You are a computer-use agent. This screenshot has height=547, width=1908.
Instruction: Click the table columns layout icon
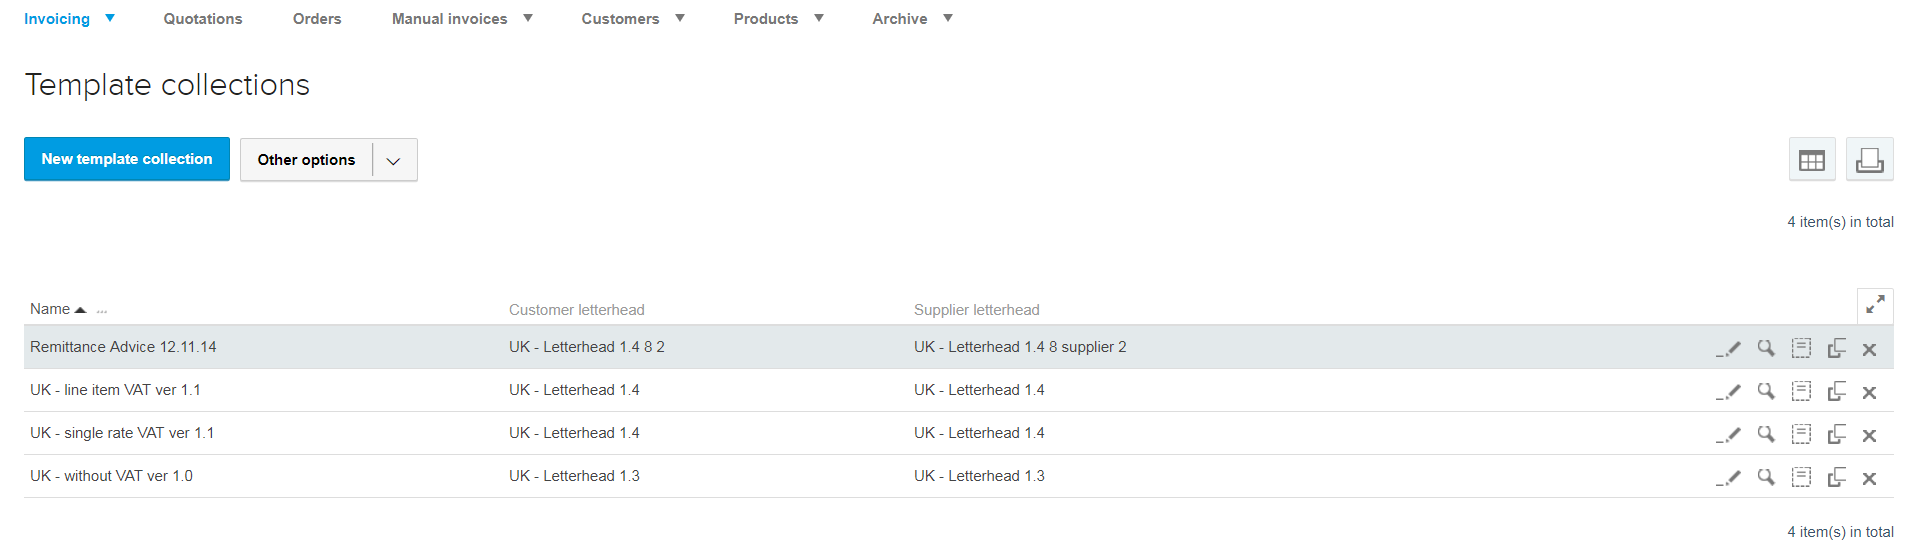pos(1812,160)
